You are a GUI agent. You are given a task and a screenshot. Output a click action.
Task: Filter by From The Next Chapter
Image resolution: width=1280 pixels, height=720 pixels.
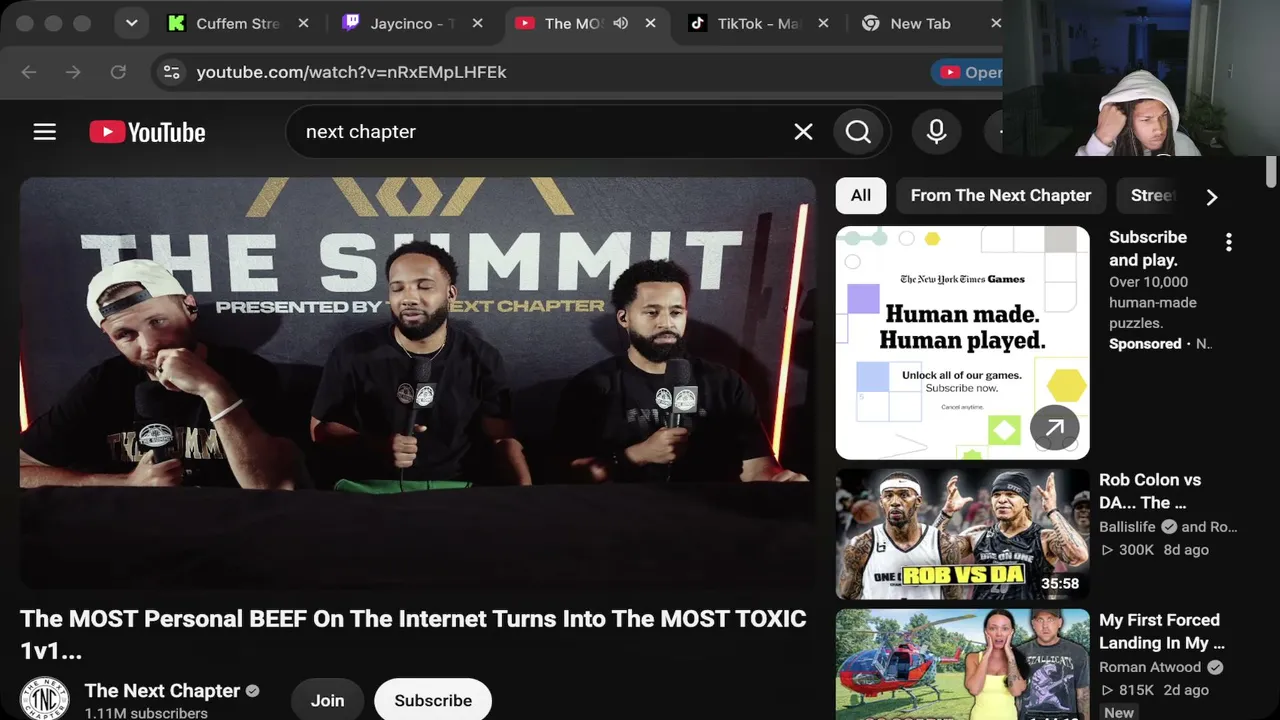tap(1001, 196)
